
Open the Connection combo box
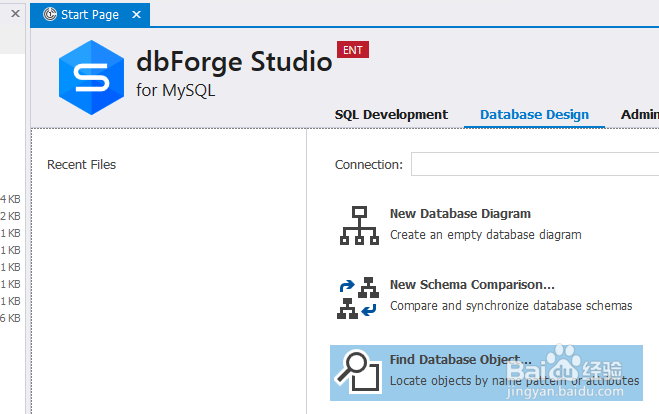pyautogui.click(x=535, y=164)
